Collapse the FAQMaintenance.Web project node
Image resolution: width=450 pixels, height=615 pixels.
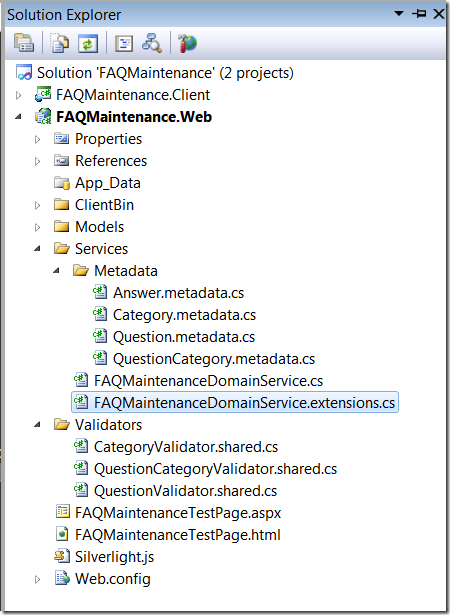[x=18, y=116]
